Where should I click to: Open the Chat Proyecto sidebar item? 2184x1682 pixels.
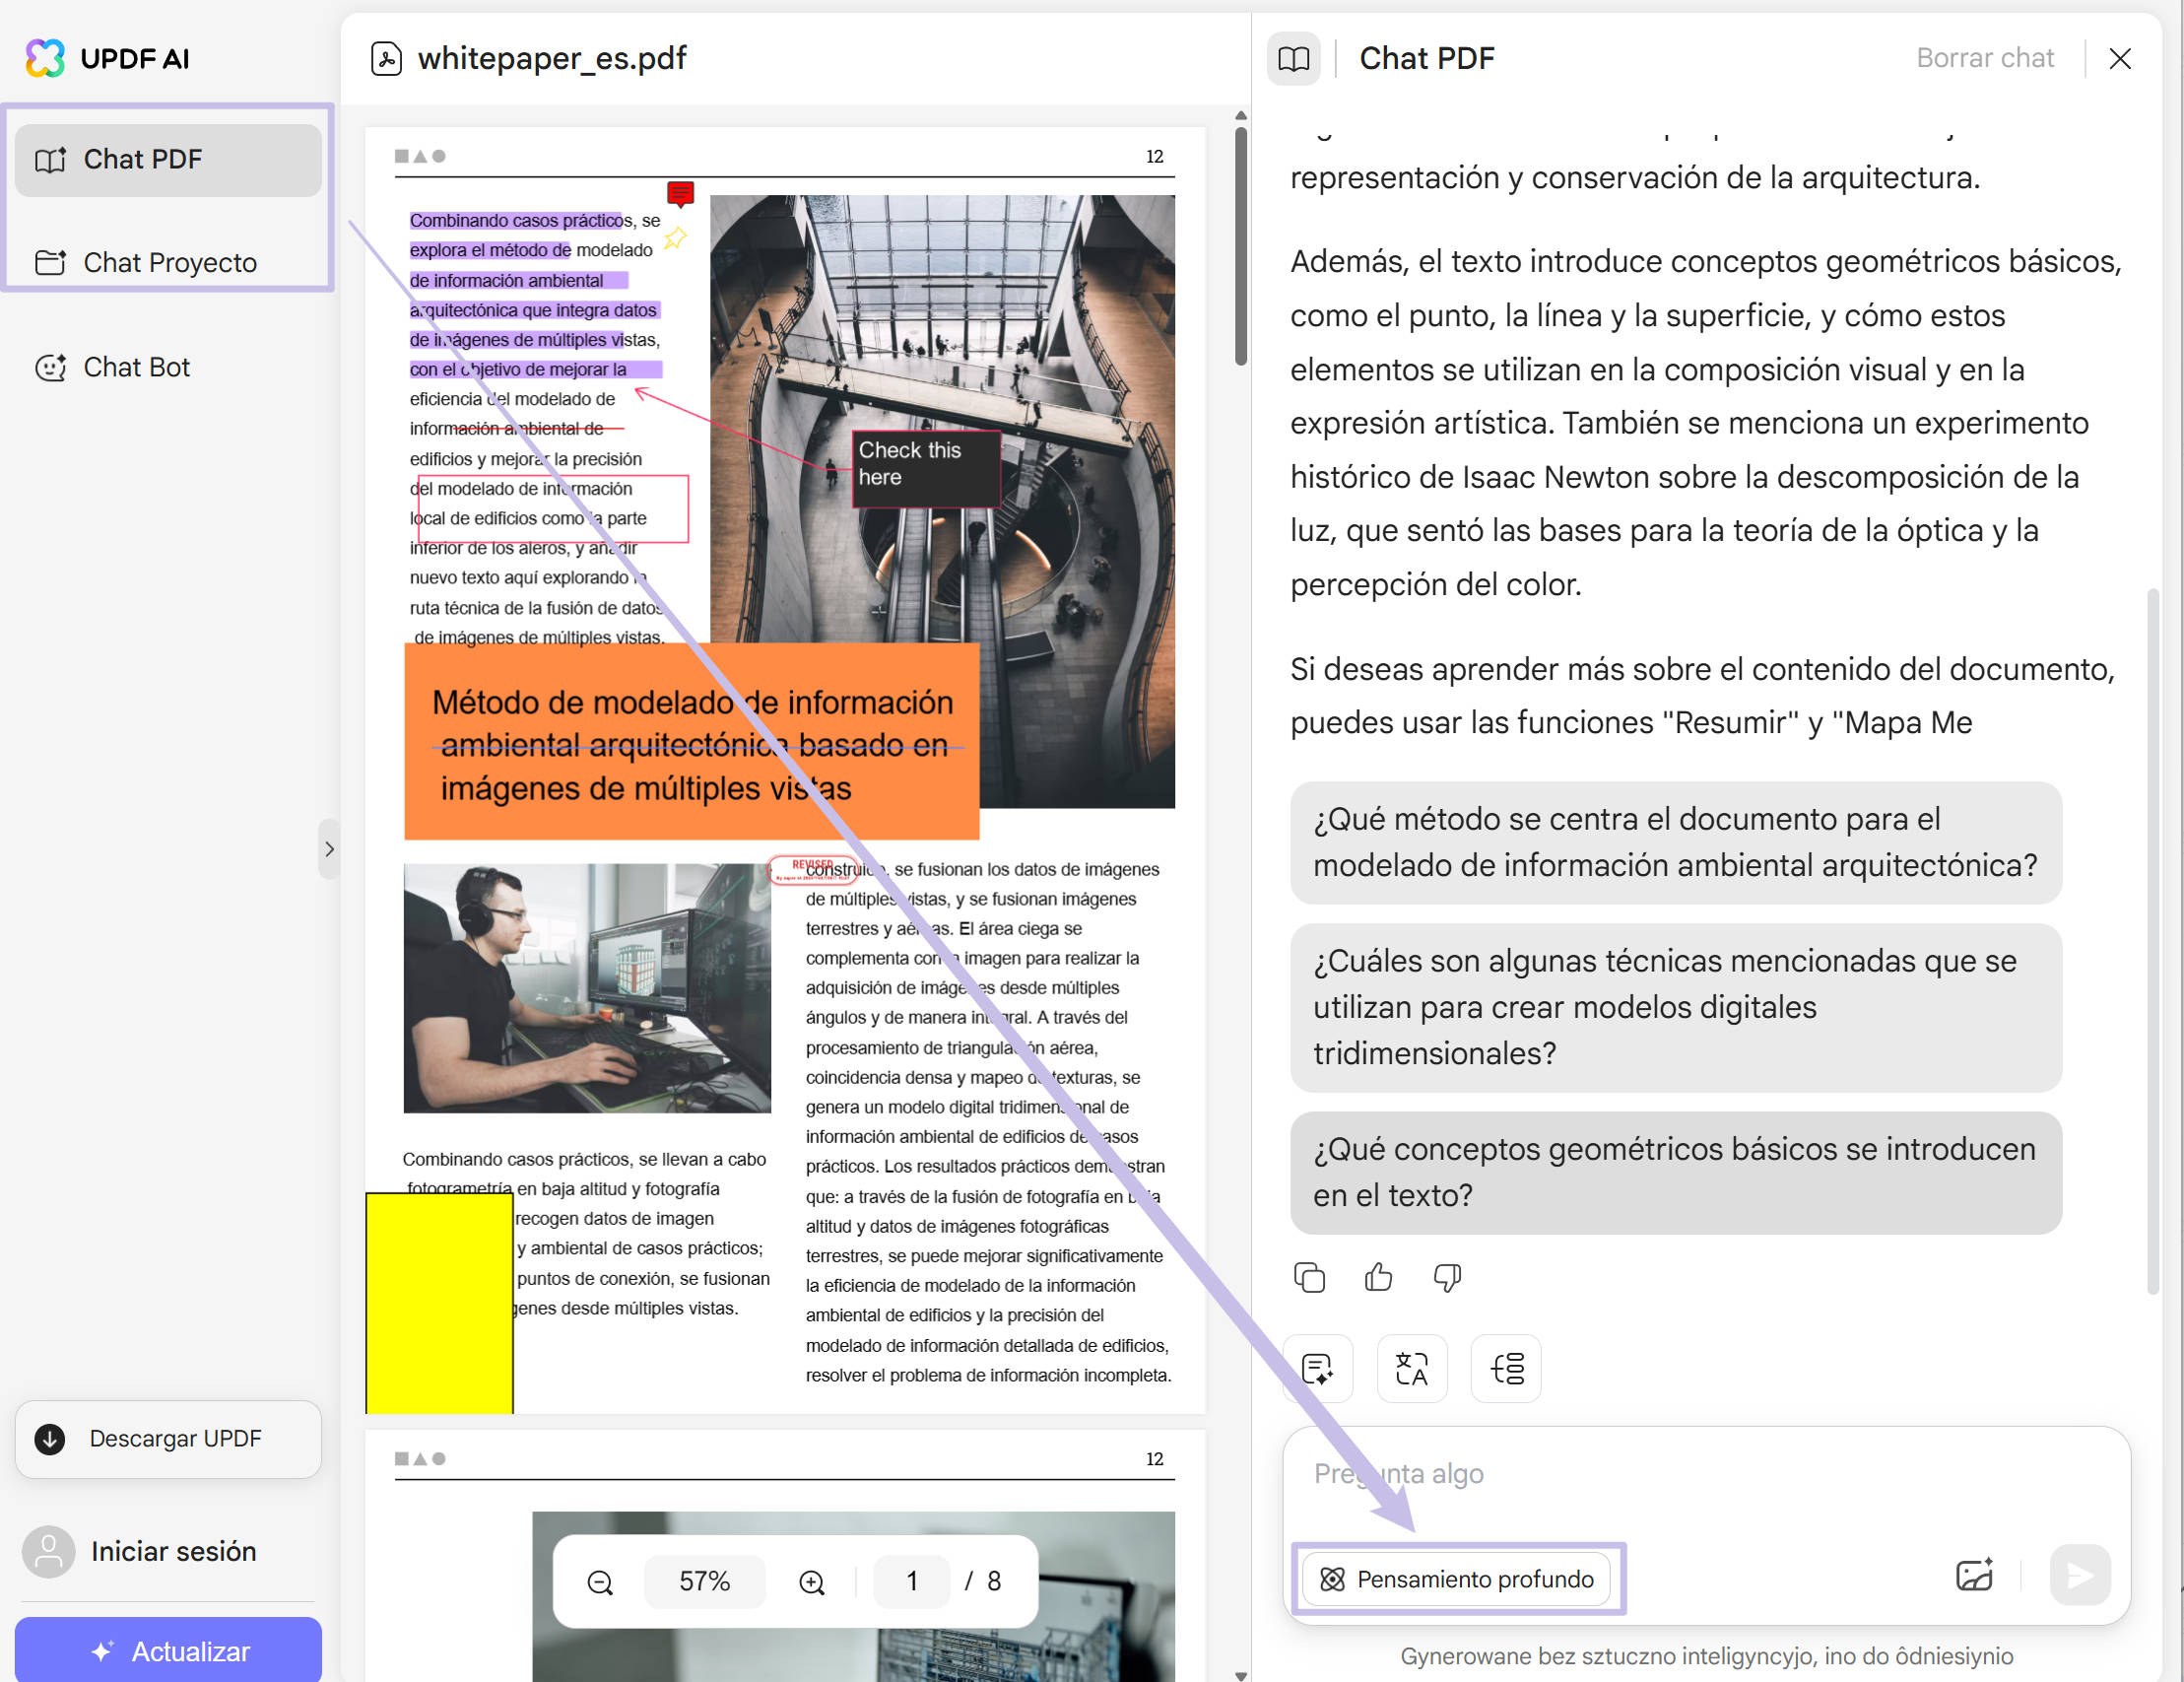click(x=168, y=263)
